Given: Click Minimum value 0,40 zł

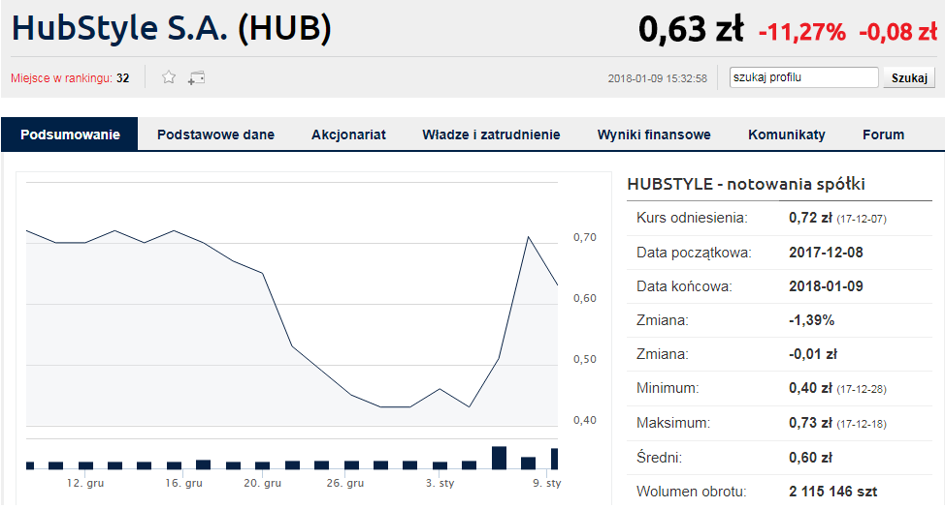Looking at the screenshot, I should 811,388.
